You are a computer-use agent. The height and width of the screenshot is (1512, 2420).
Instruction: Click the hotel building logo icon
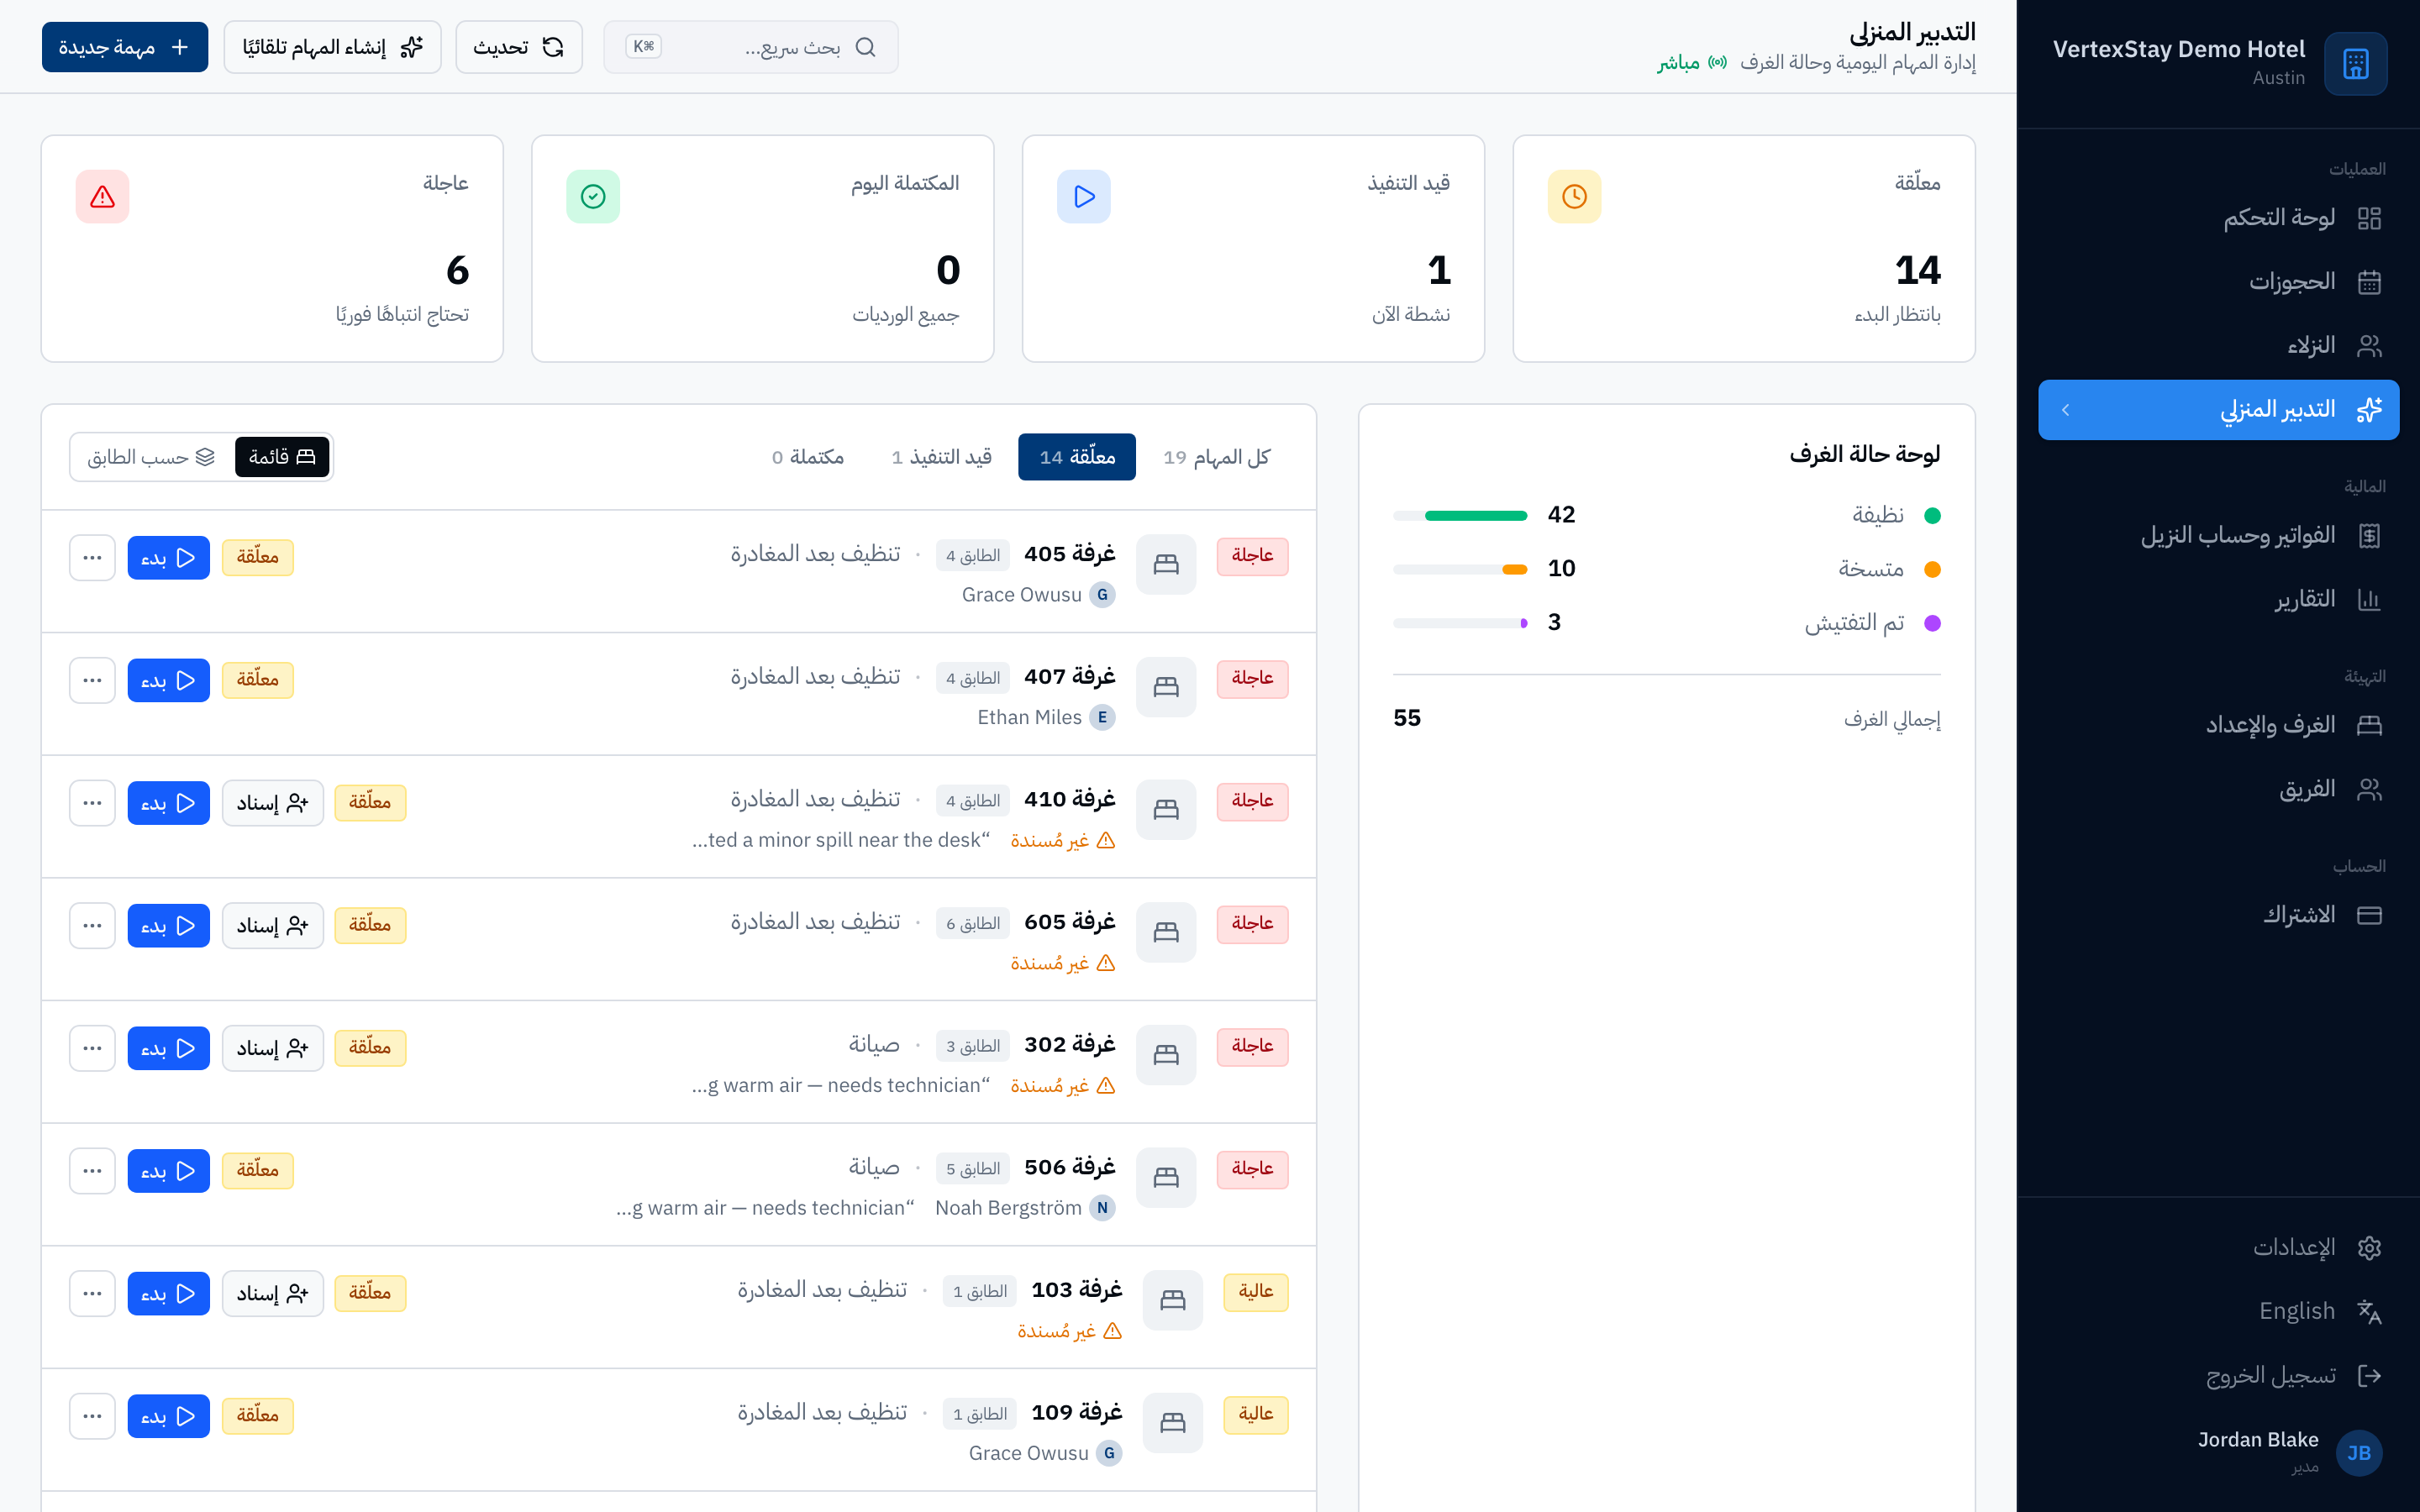coord(2355,64)
